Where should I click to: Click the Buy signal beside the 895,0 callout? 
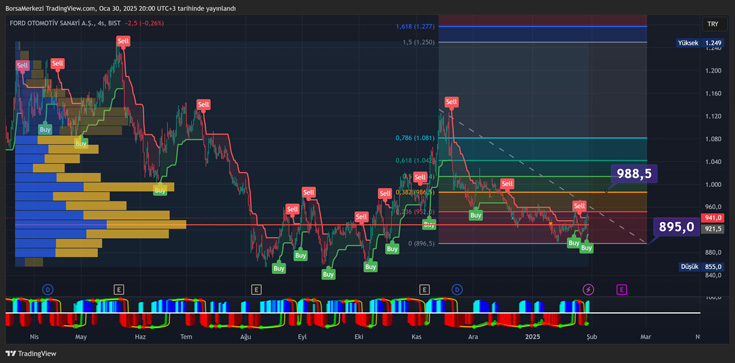click(x=586, y=248)
